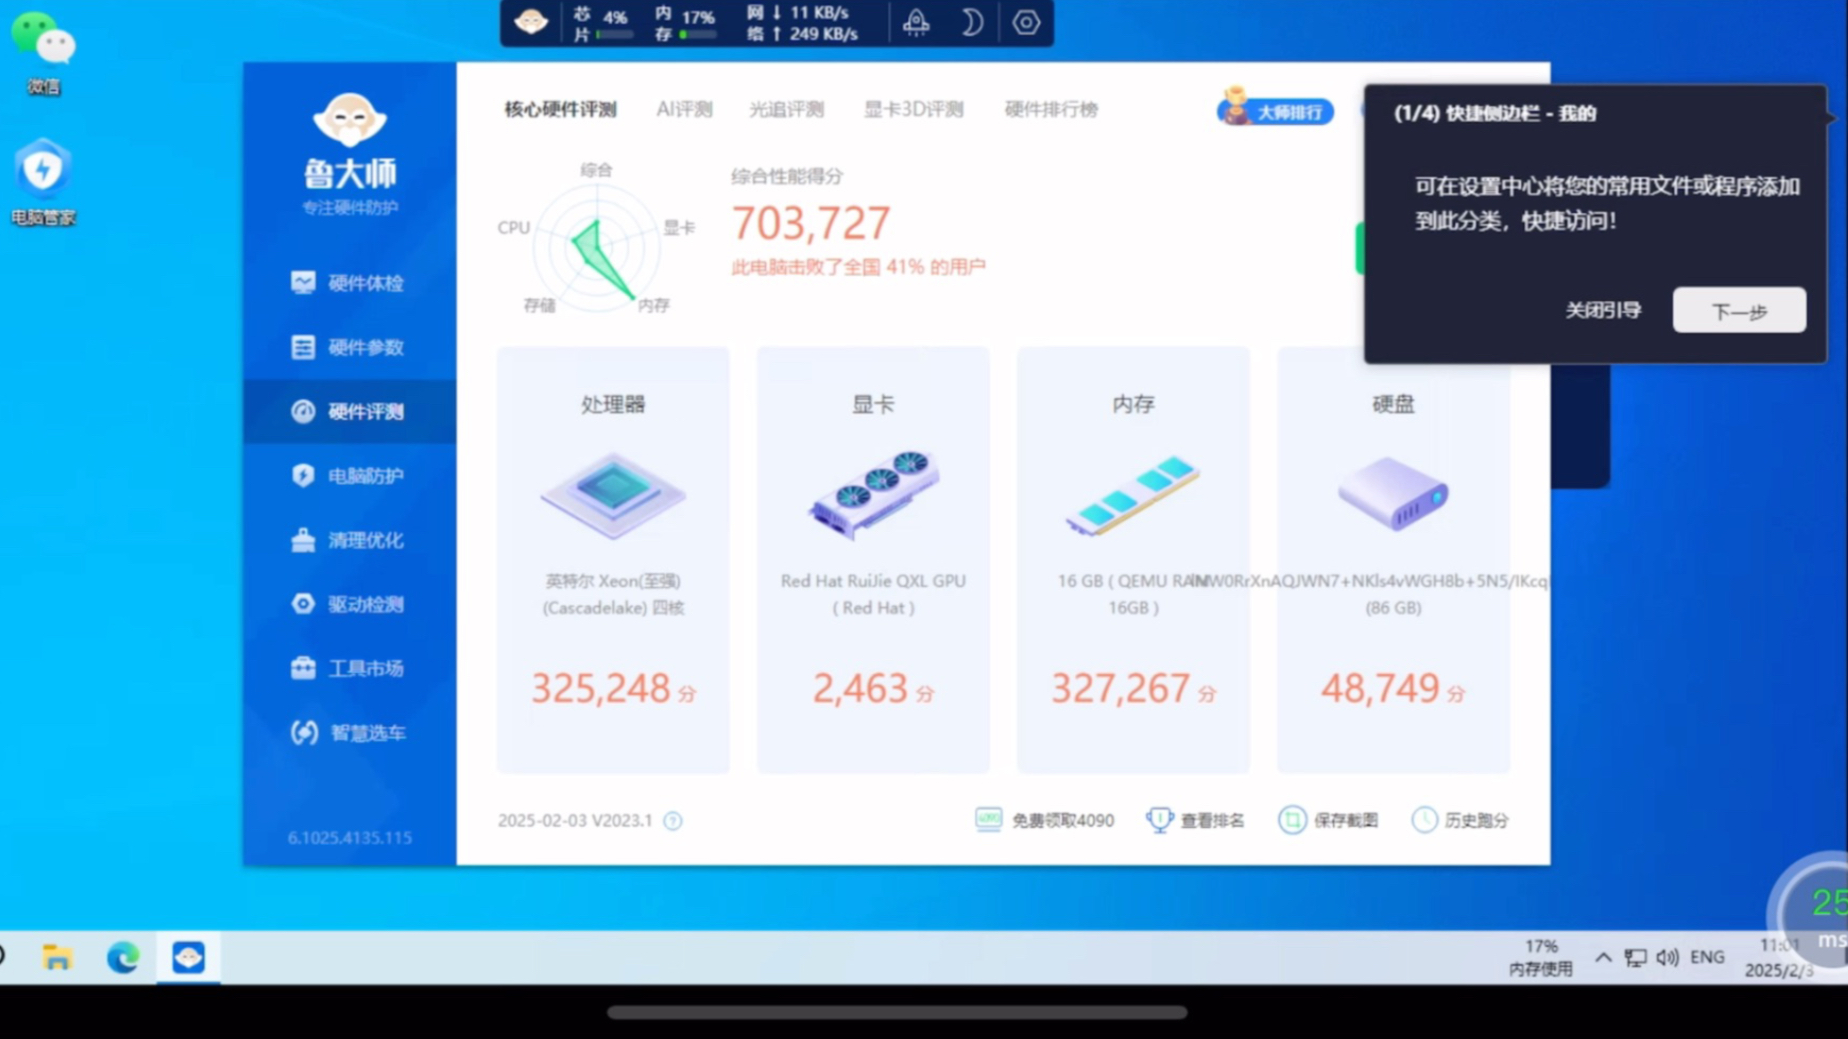Click the overall score 703,727
1848x1039 pixels.
click(x=811, y=223)
